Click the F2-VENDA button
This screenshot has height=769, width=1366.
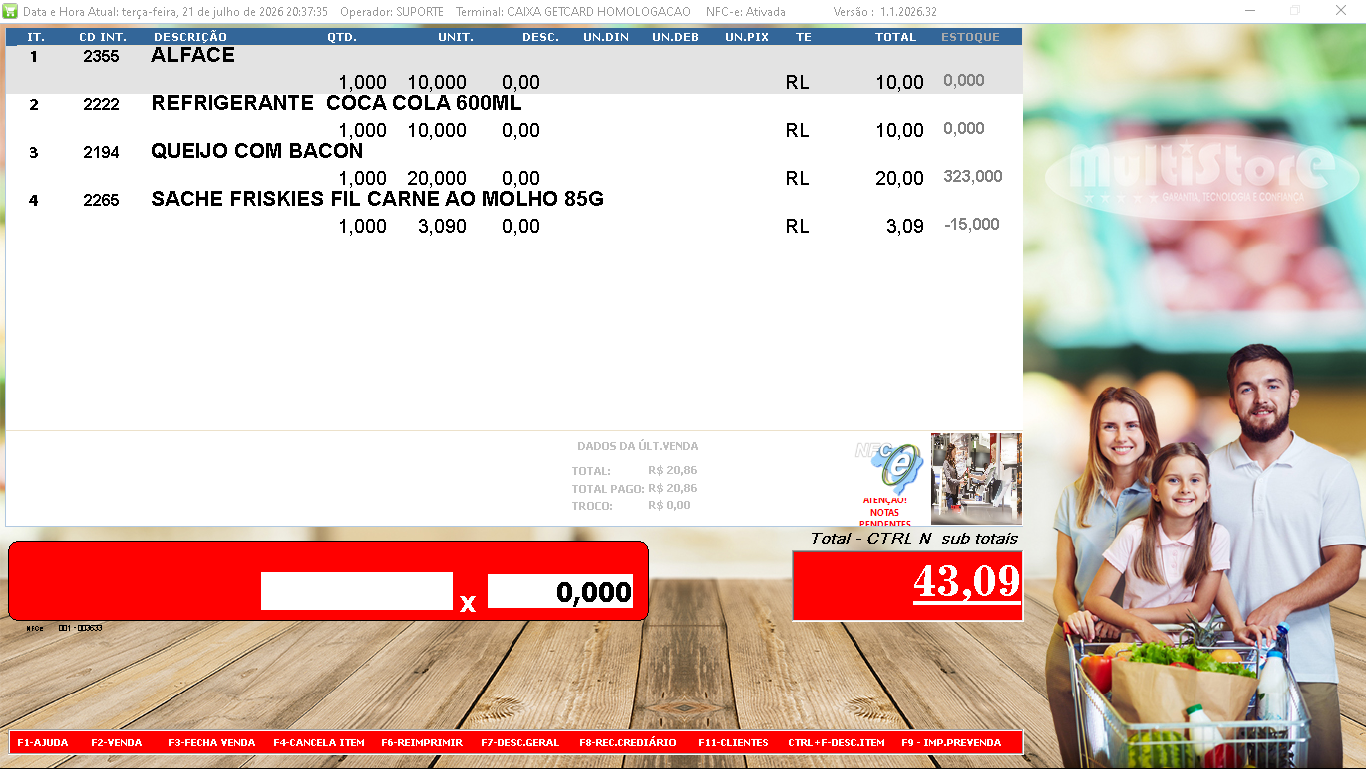pyautogui.click(x=117, y=743)
